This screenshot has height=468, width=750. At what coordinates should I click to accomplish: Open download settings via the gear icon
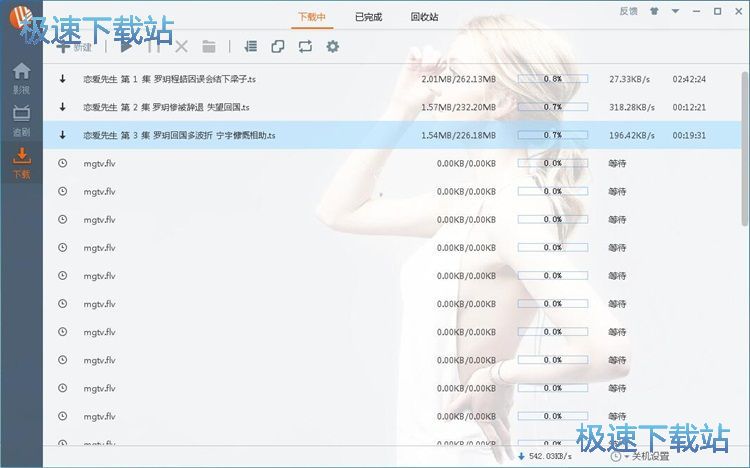click(x=332, y=46)
